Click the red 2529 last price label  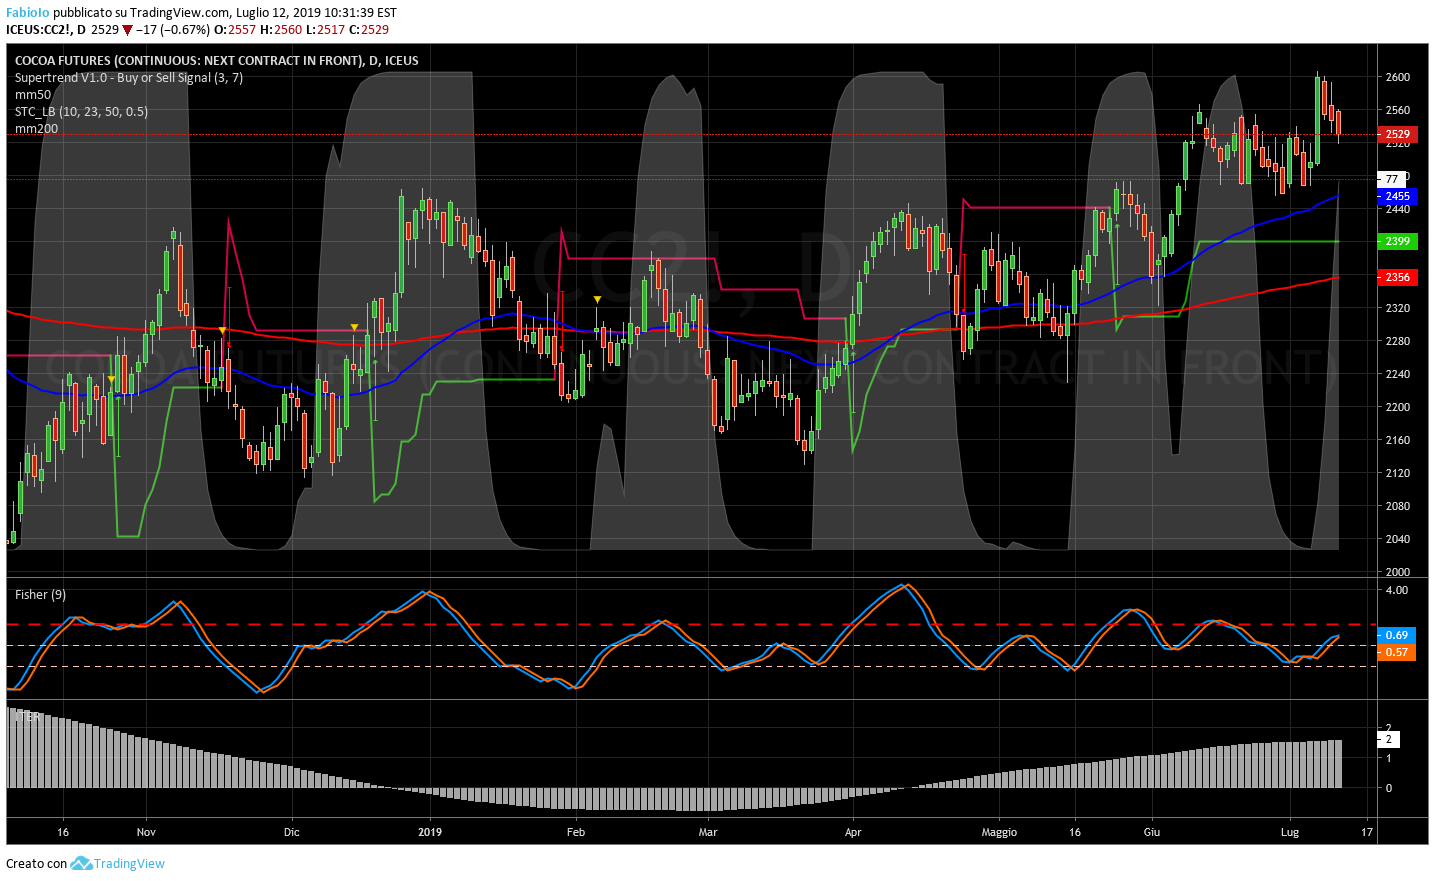point(1397,134)
